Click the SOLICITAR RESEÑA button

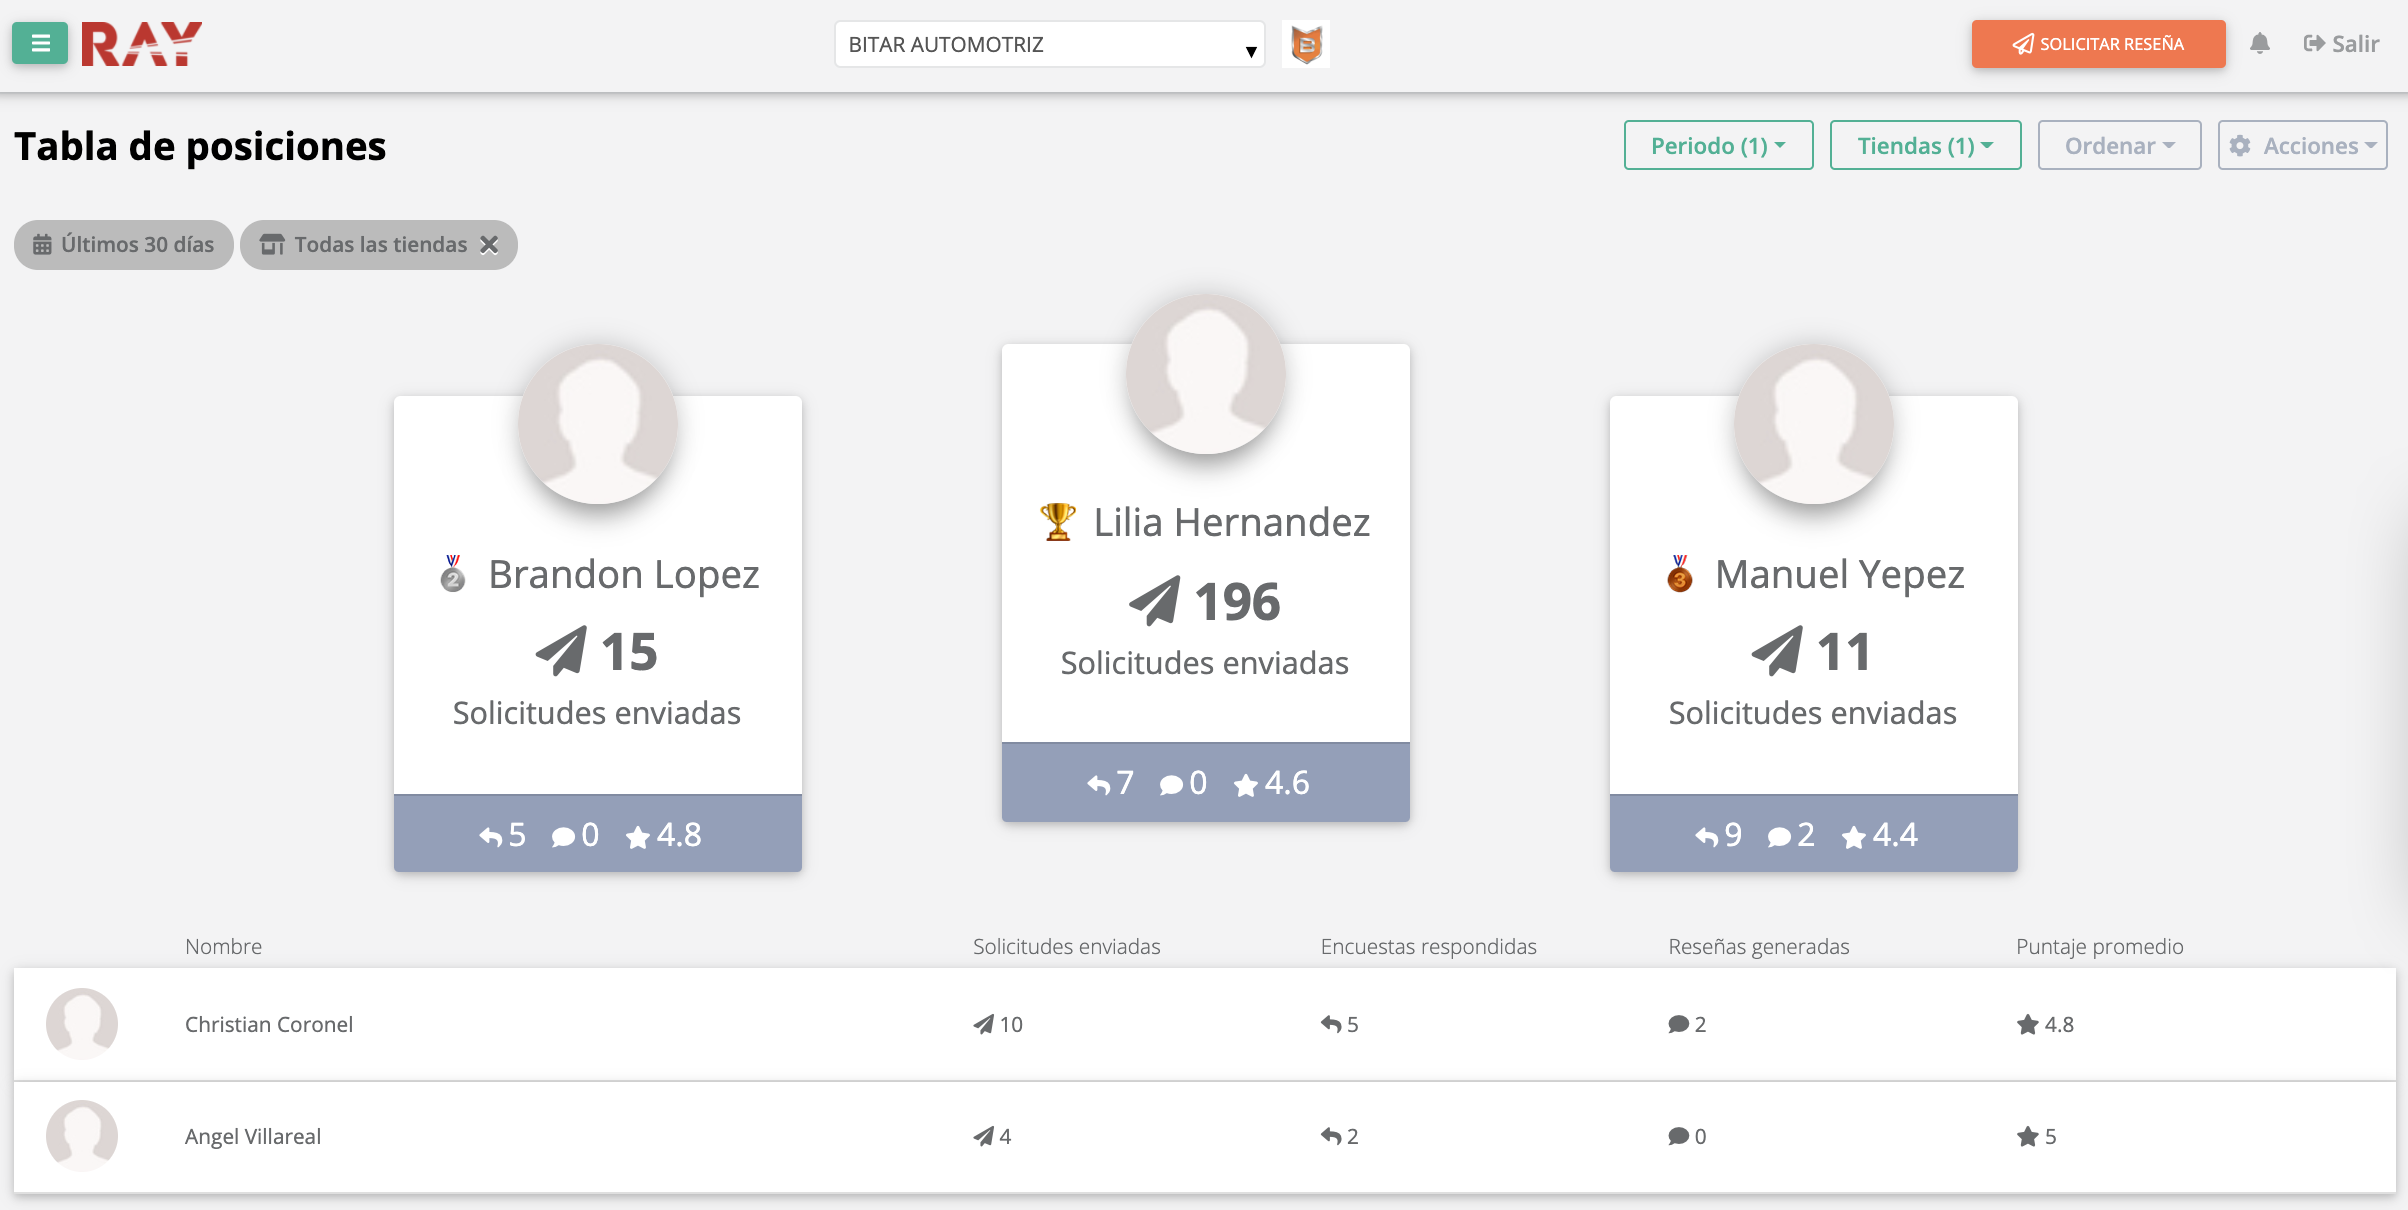coord(2098,43)
